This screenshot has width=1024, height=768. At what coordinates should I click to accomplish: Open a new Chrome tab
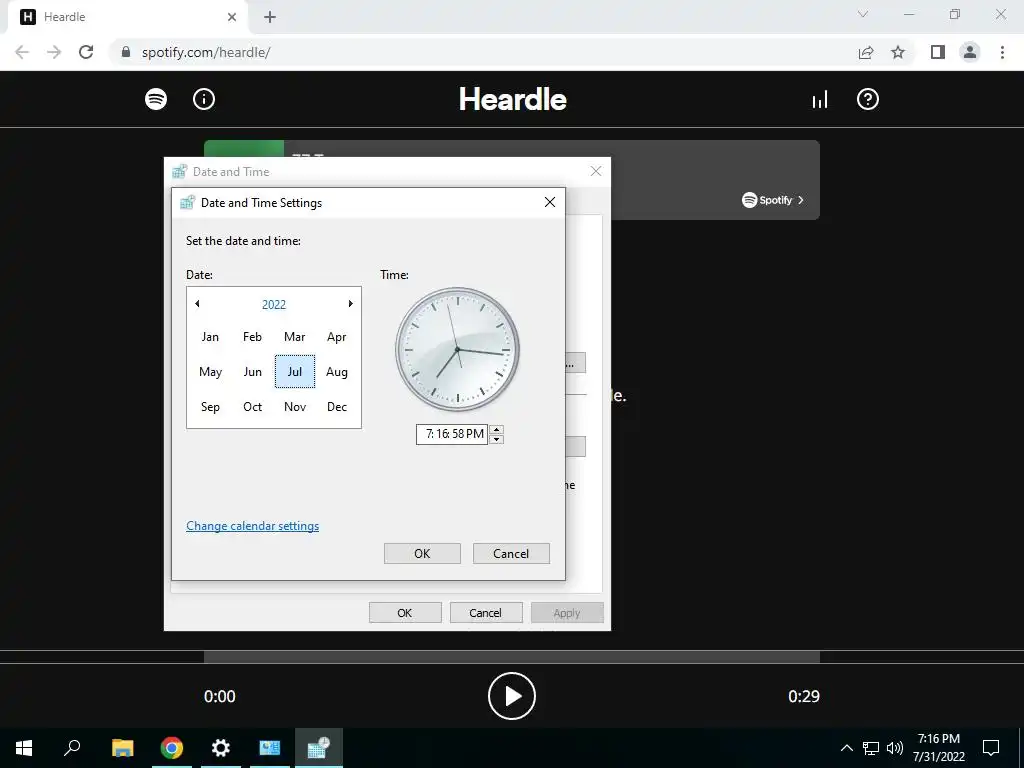pos(270,17)
